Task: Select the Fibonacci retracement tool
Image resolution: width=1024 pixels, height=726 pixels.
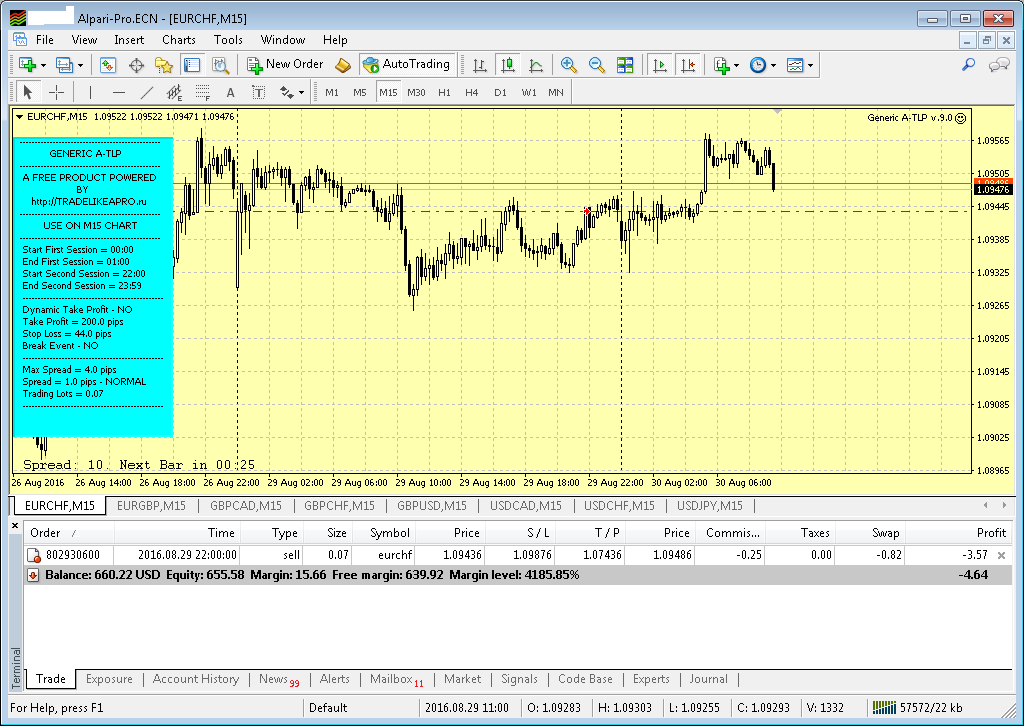Action: (x=203, y=93)
